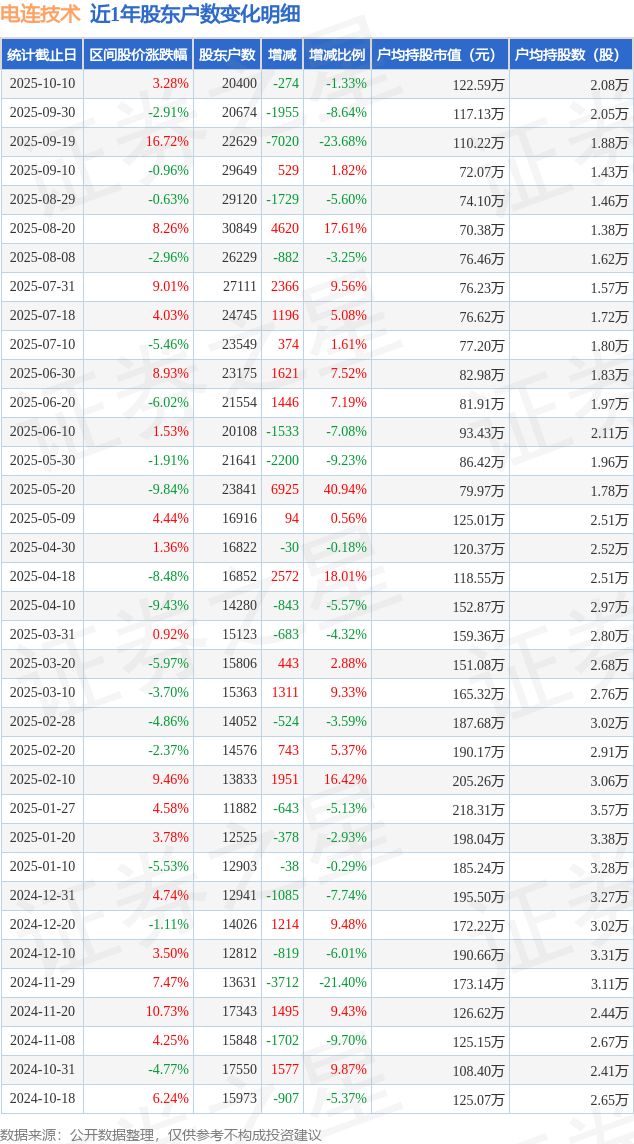
Task: Click the 近1年股东户数变化明细 title text
Action: pos(194,15)
